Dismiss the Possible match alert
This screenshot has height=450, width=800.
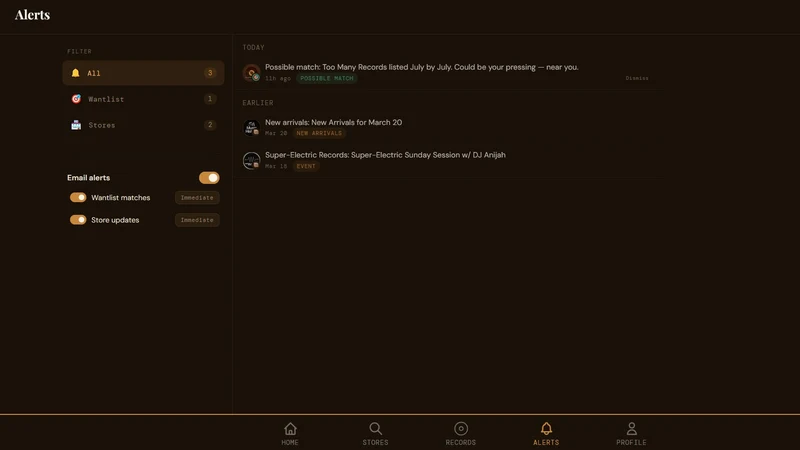637,78
